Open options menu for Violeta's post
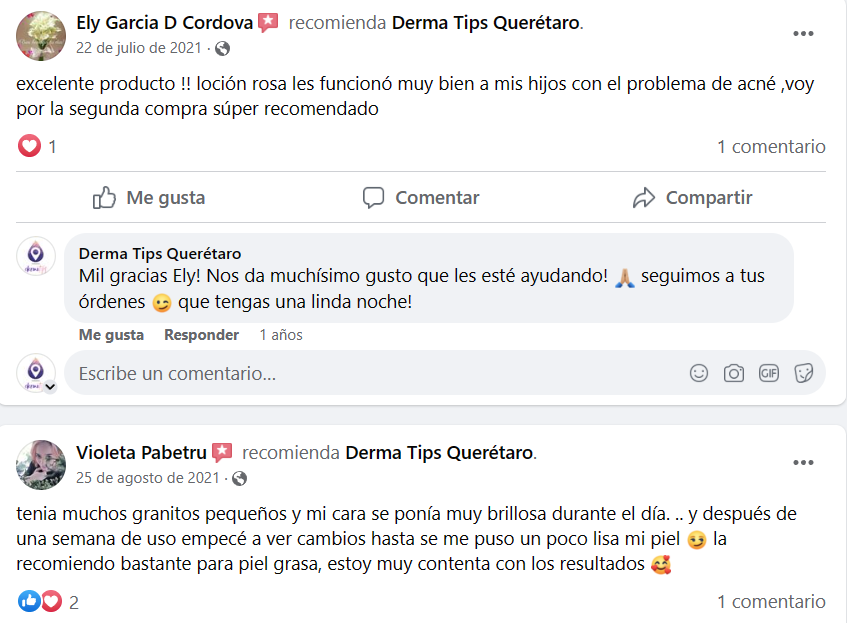The height and width of the screenshot is (623, 847). [x=803, y=463]
